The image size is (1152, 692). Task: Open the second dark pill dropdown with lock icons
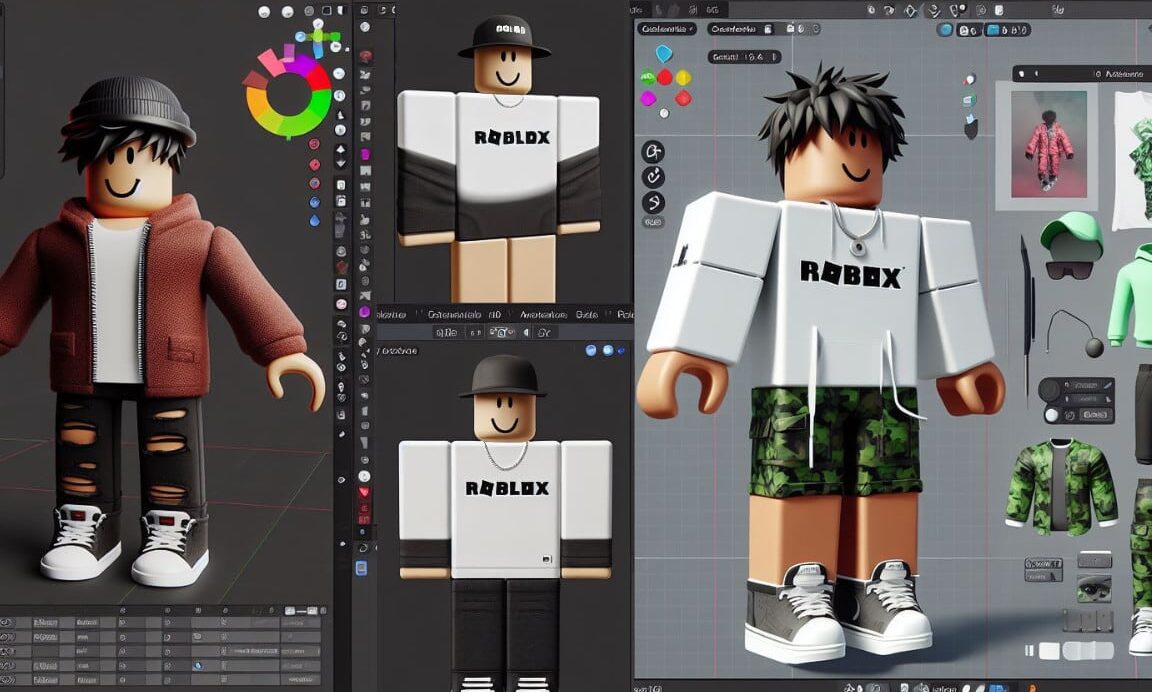pyautogui.click(x=764, y=29)
